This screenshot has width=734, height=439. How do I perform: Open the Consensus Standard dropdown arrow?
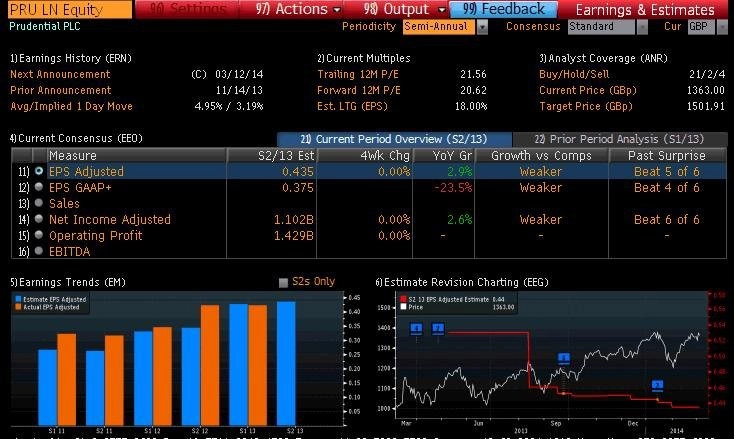642,27
